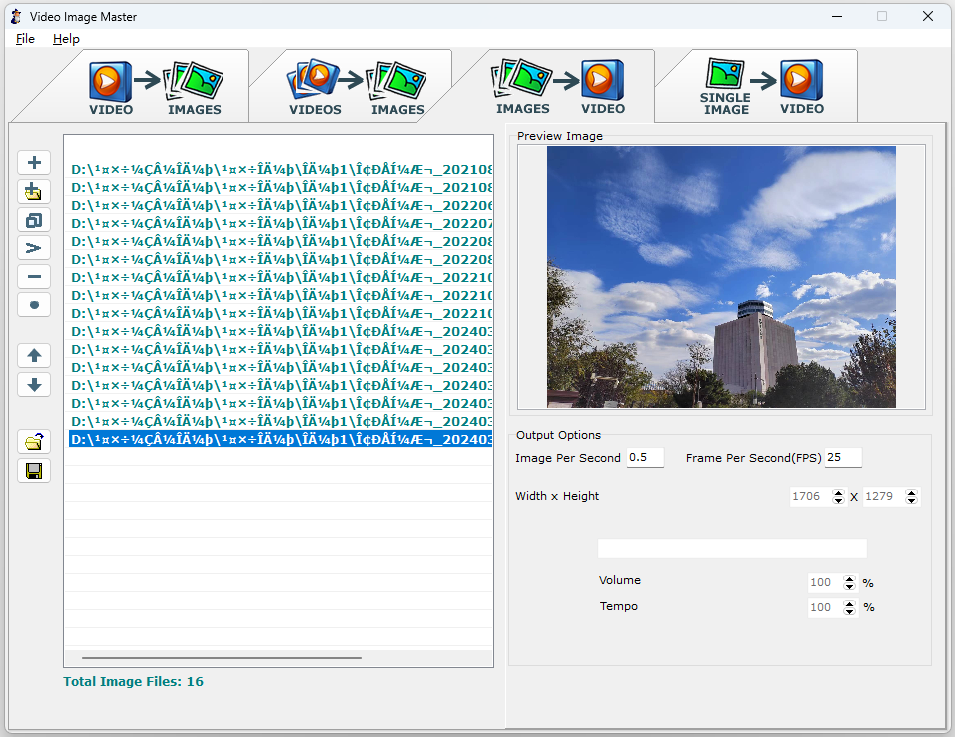955x737 pixels.
Task: Click the Tempo field showing 100
Action: pyautogui.click(x=825, y=607)
